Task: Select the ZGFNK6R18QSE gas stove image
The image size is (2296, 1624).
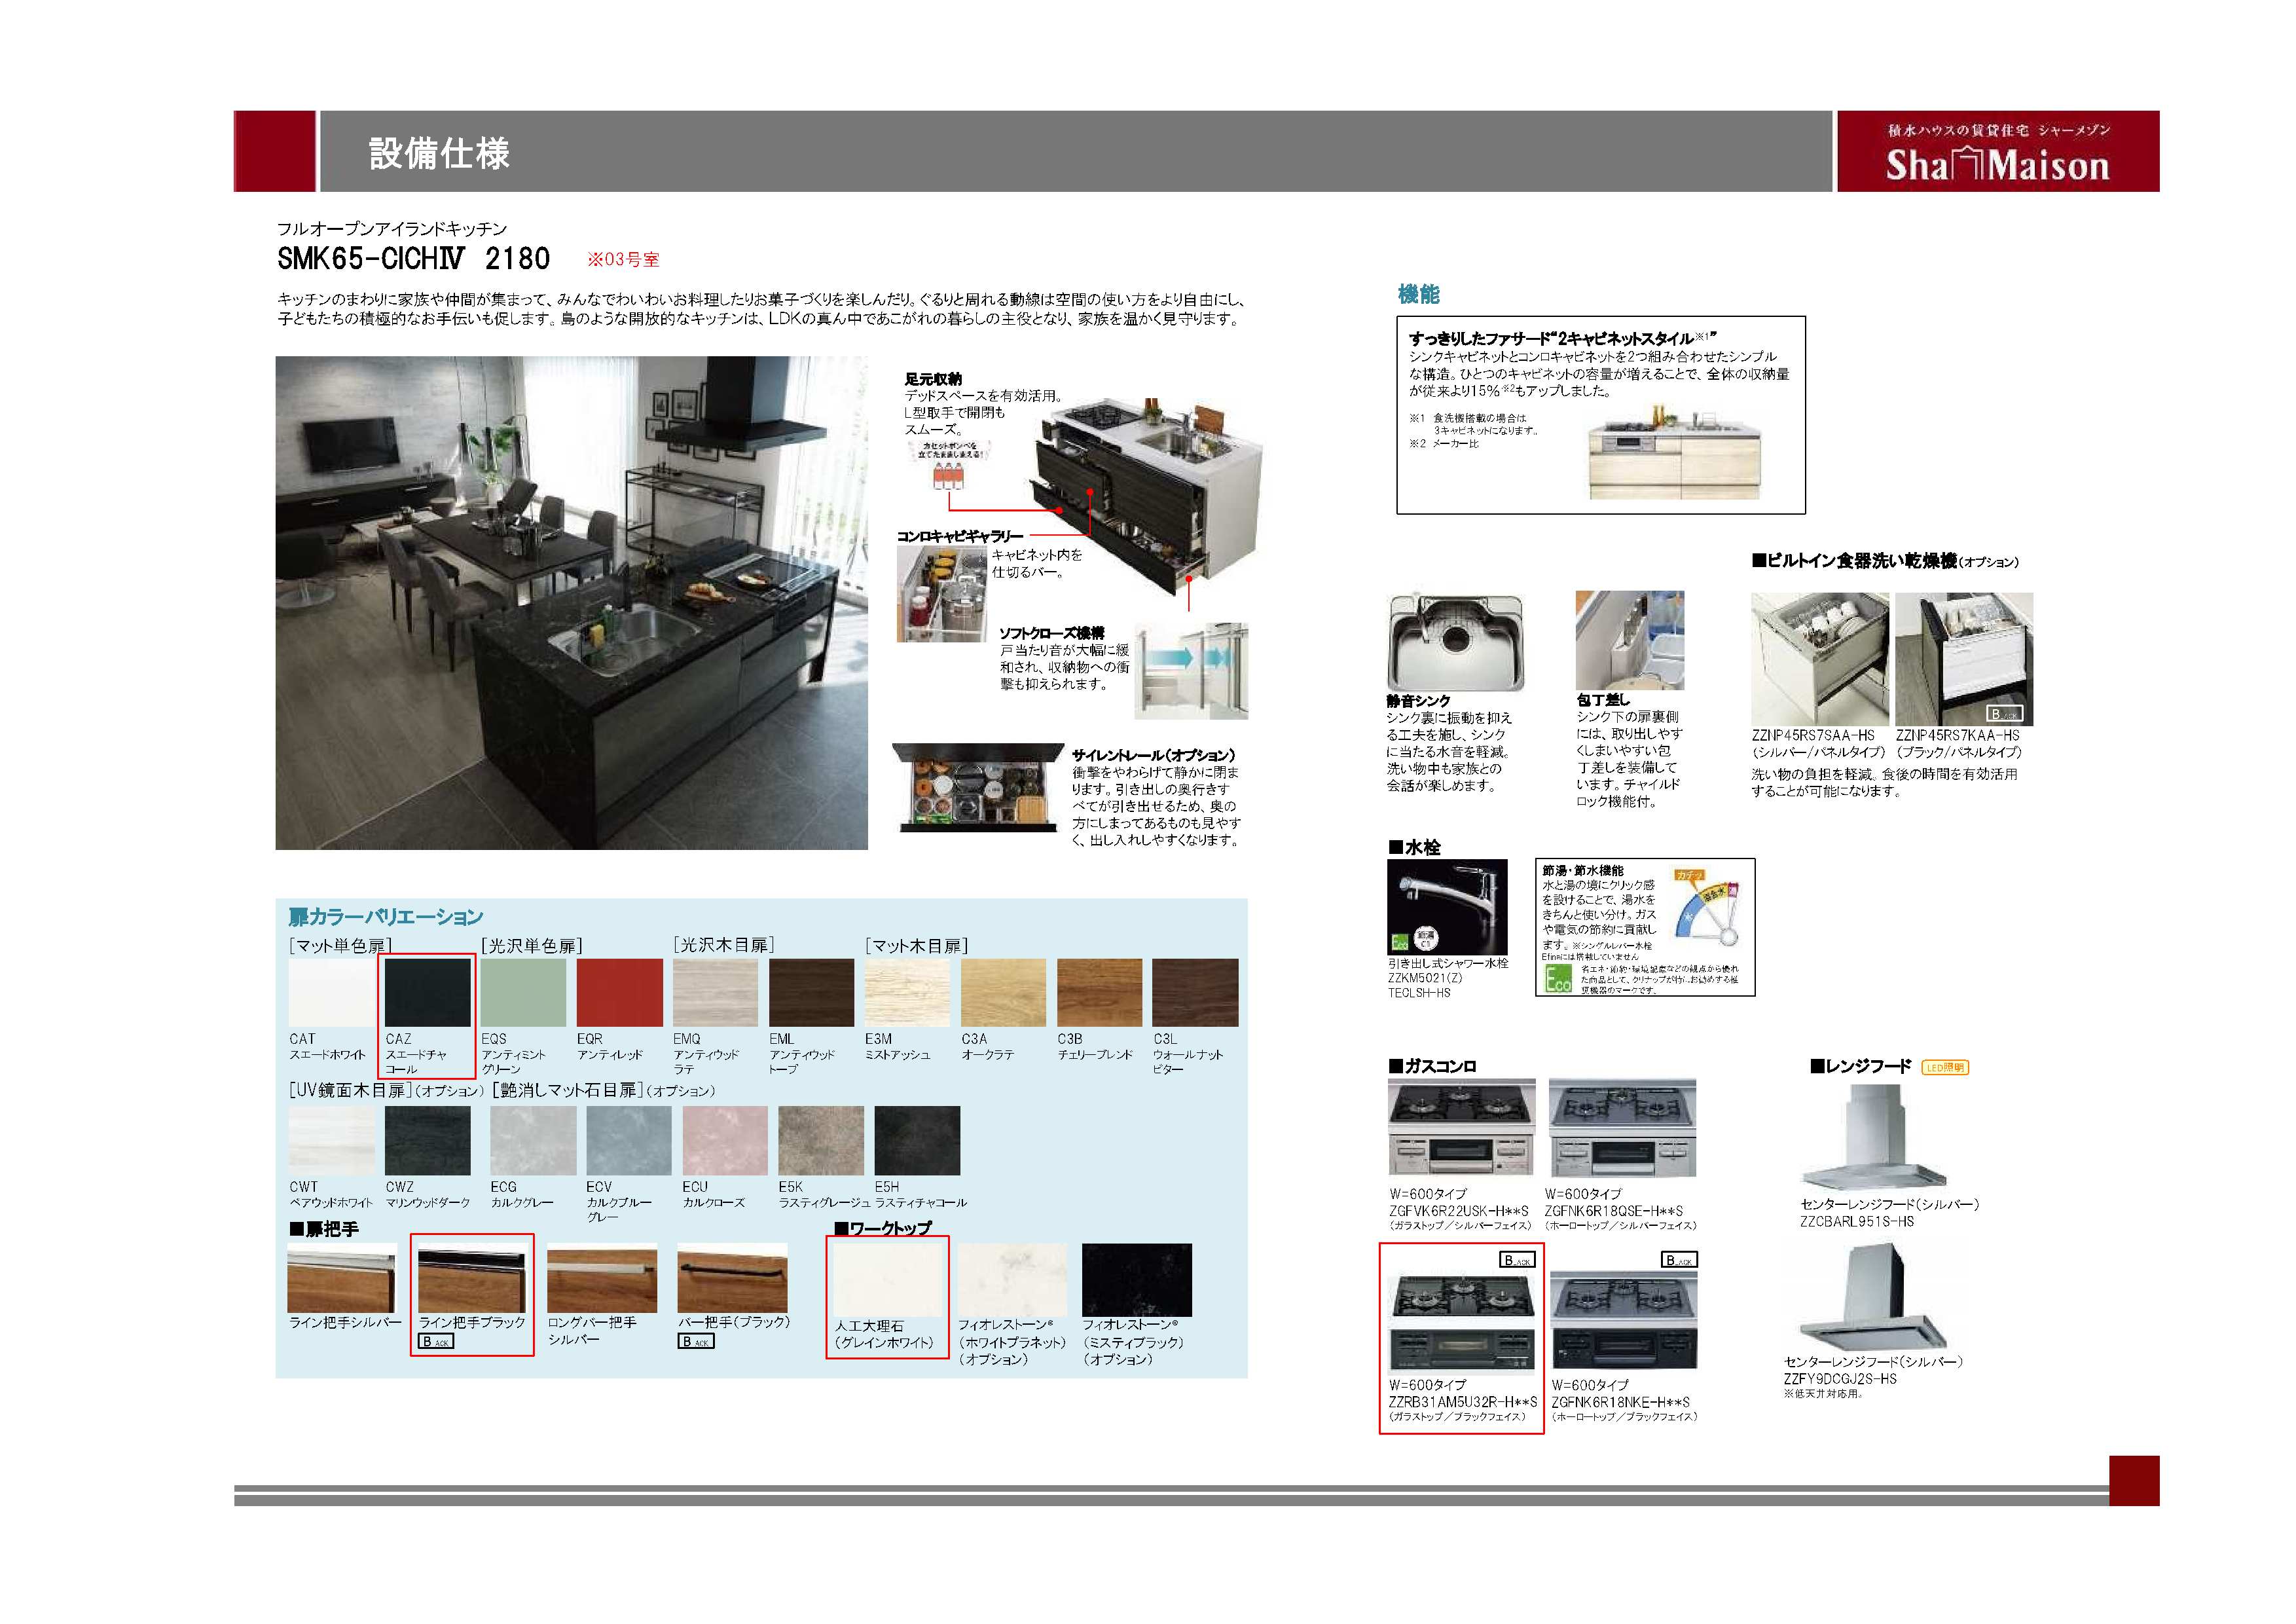Action: 1622,1127
